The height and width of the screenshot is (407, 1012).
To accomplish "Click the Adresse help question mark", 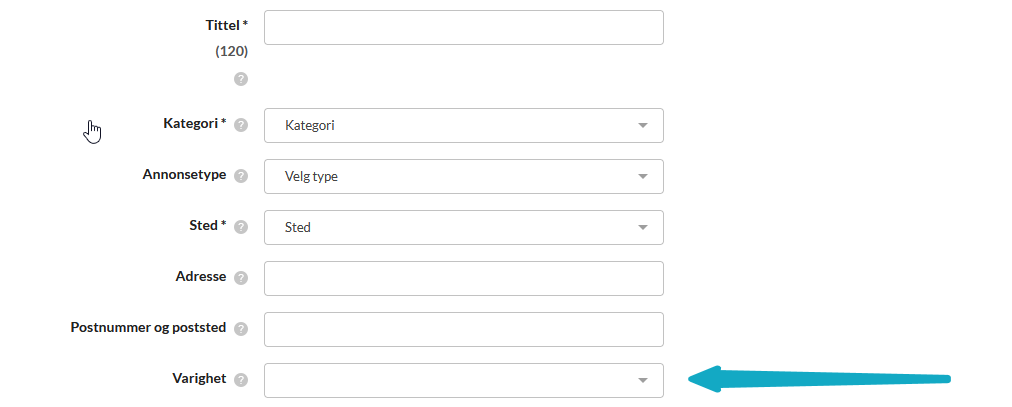I will [241, 278].
